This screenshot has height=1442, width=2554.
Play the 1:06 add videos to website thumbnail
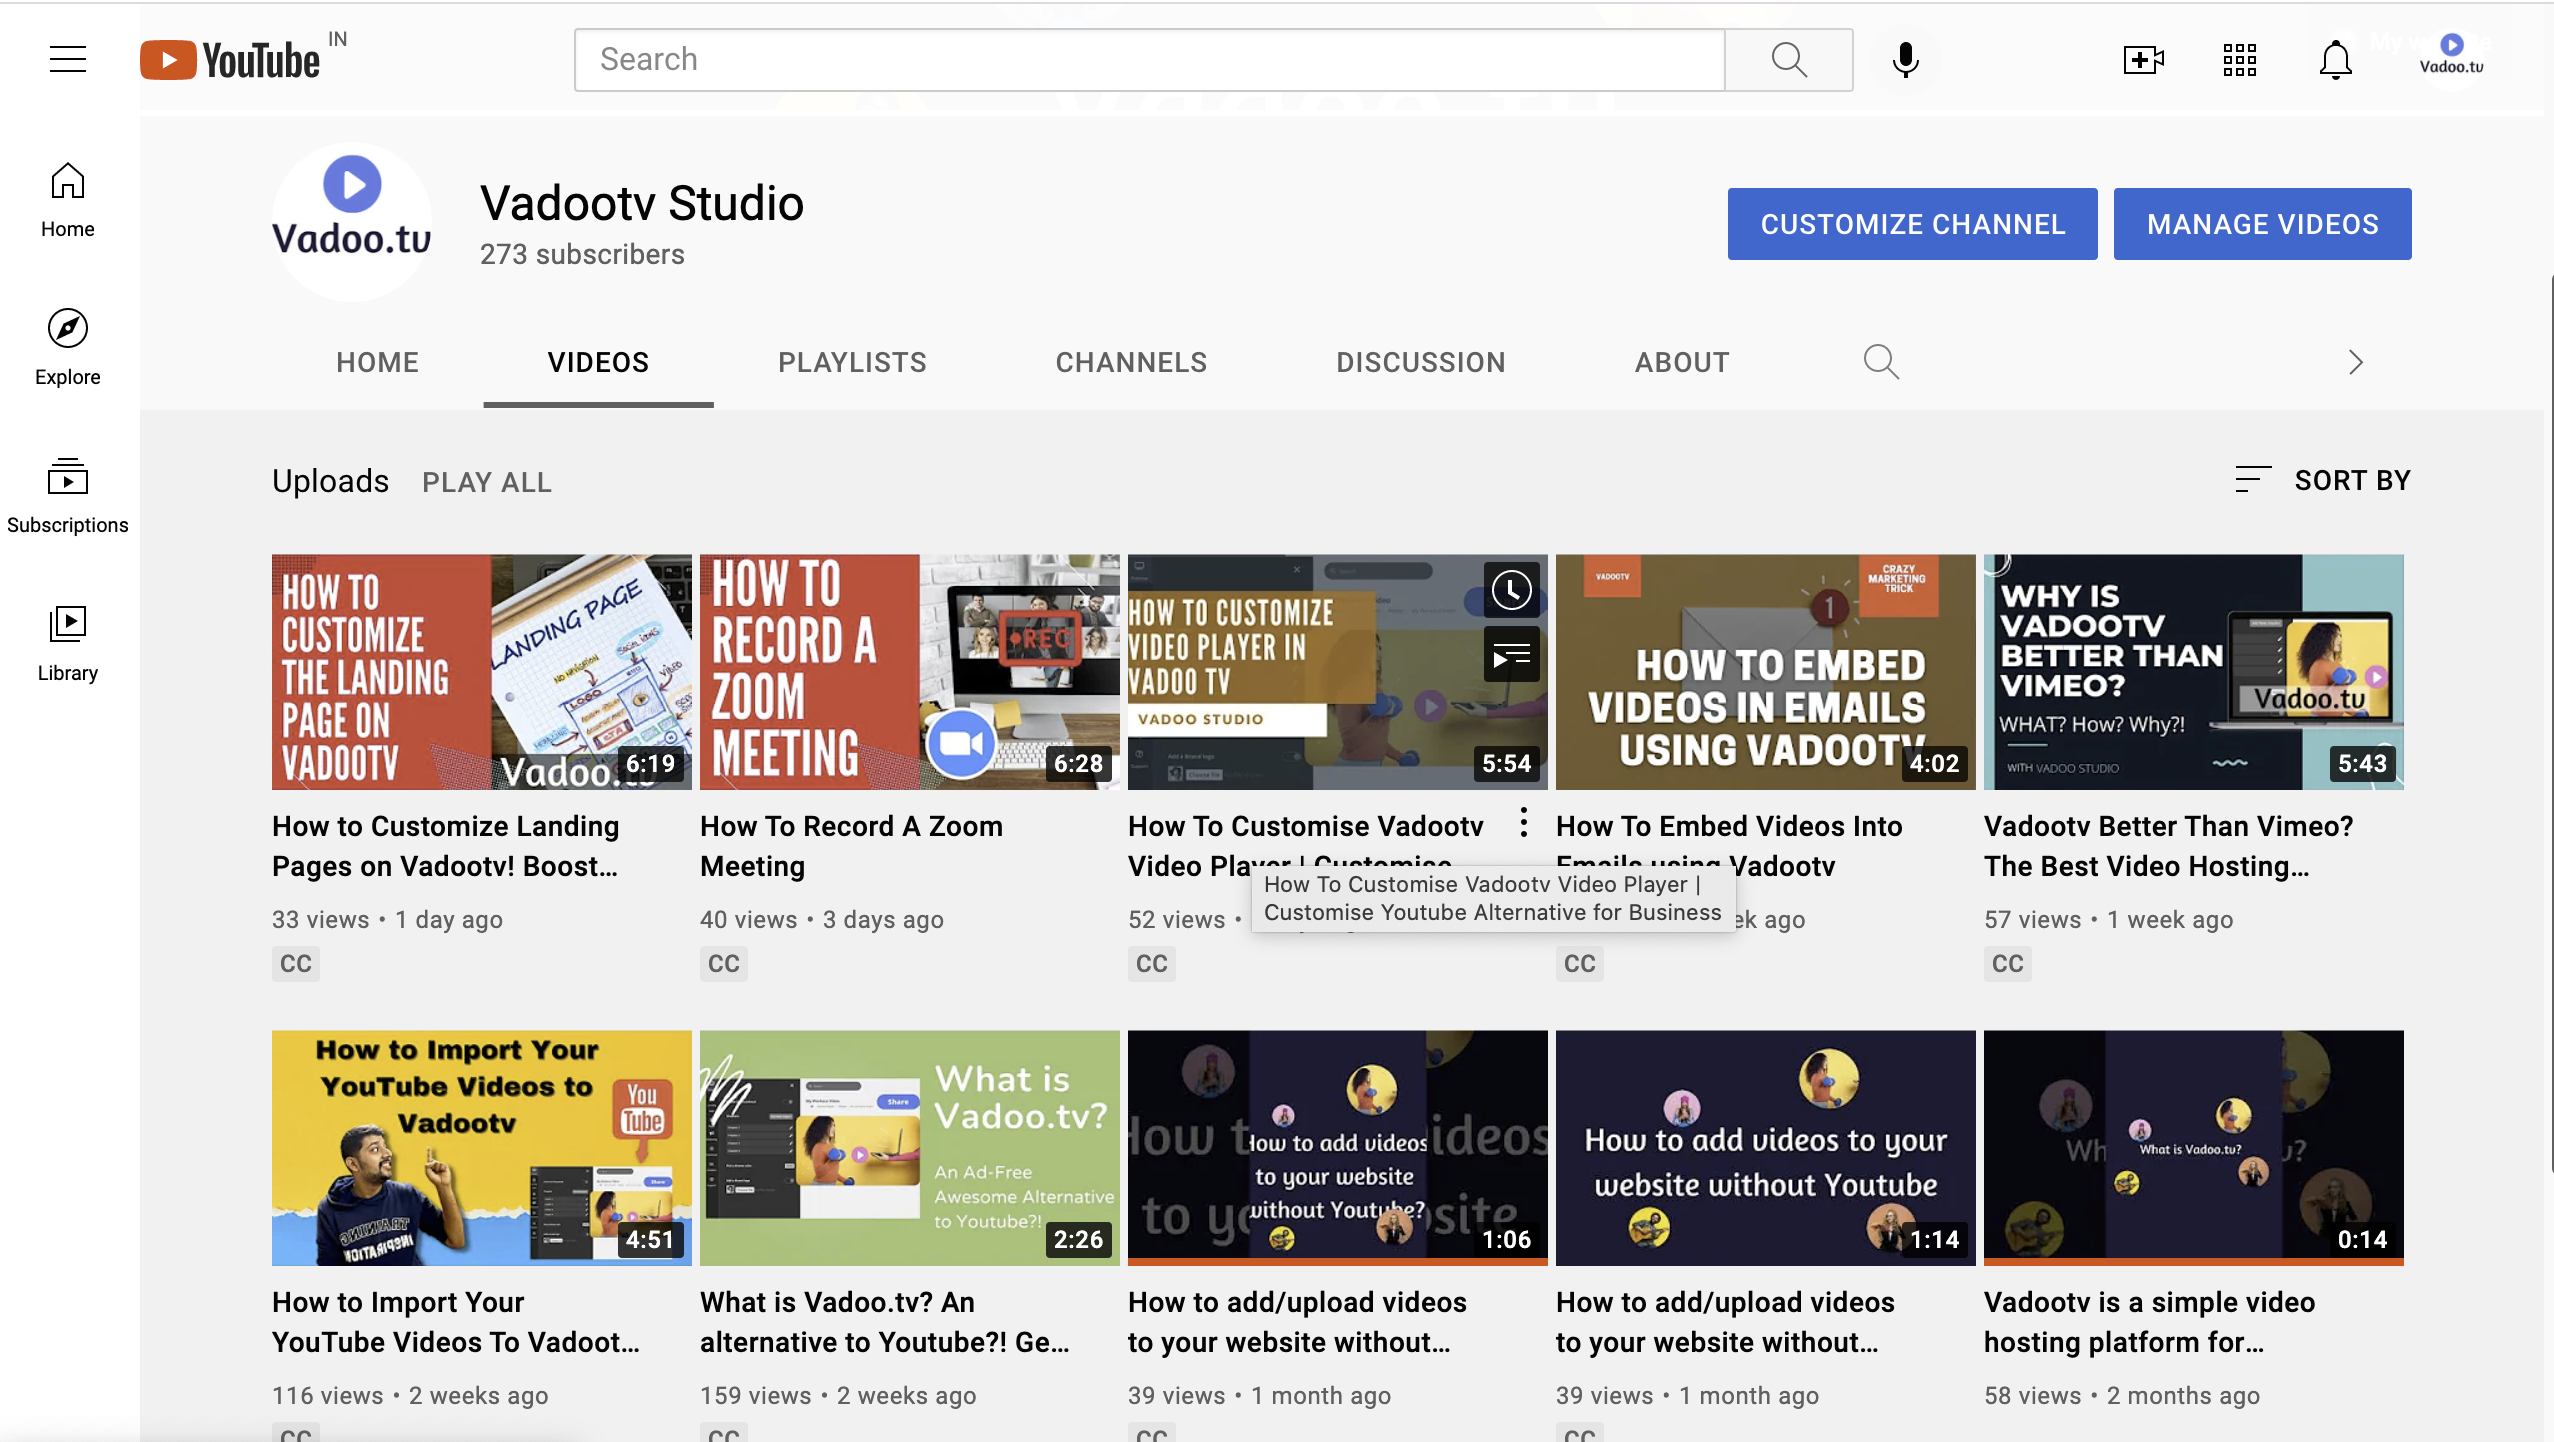(x=1338, y=1148)
